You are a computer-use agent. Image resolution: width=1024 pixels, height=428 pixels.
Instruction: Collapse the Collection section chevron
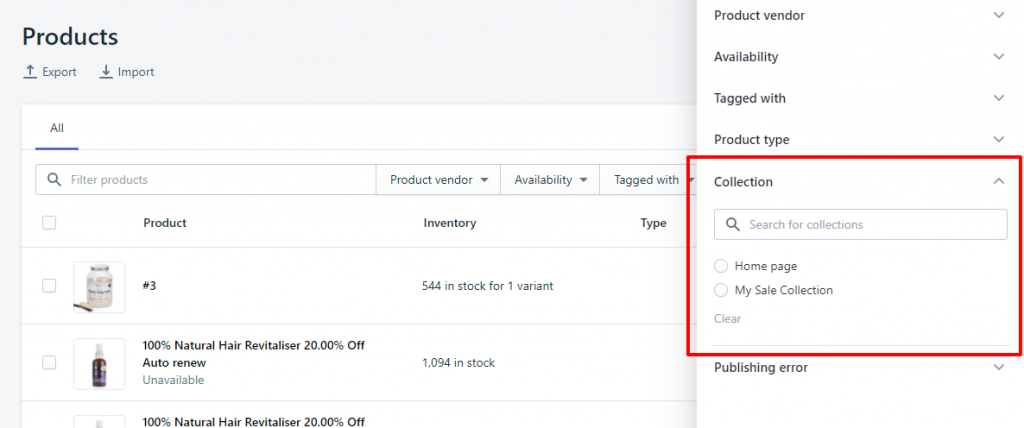(999, 182)
